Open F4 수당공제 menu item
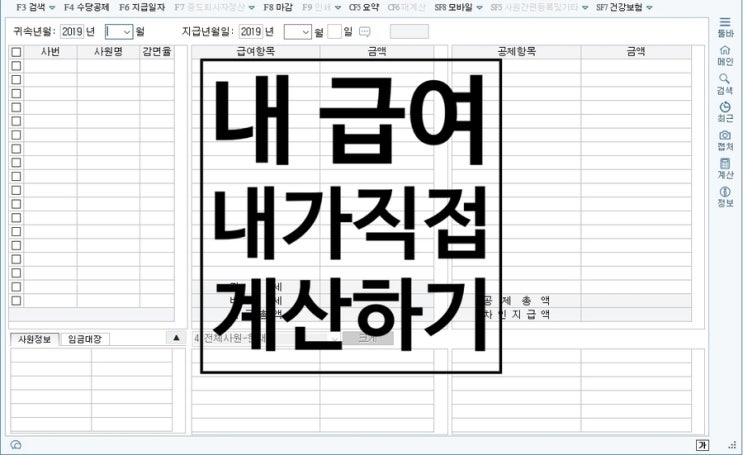This screenshot has width=743, height=455. (x=86, y=8)
